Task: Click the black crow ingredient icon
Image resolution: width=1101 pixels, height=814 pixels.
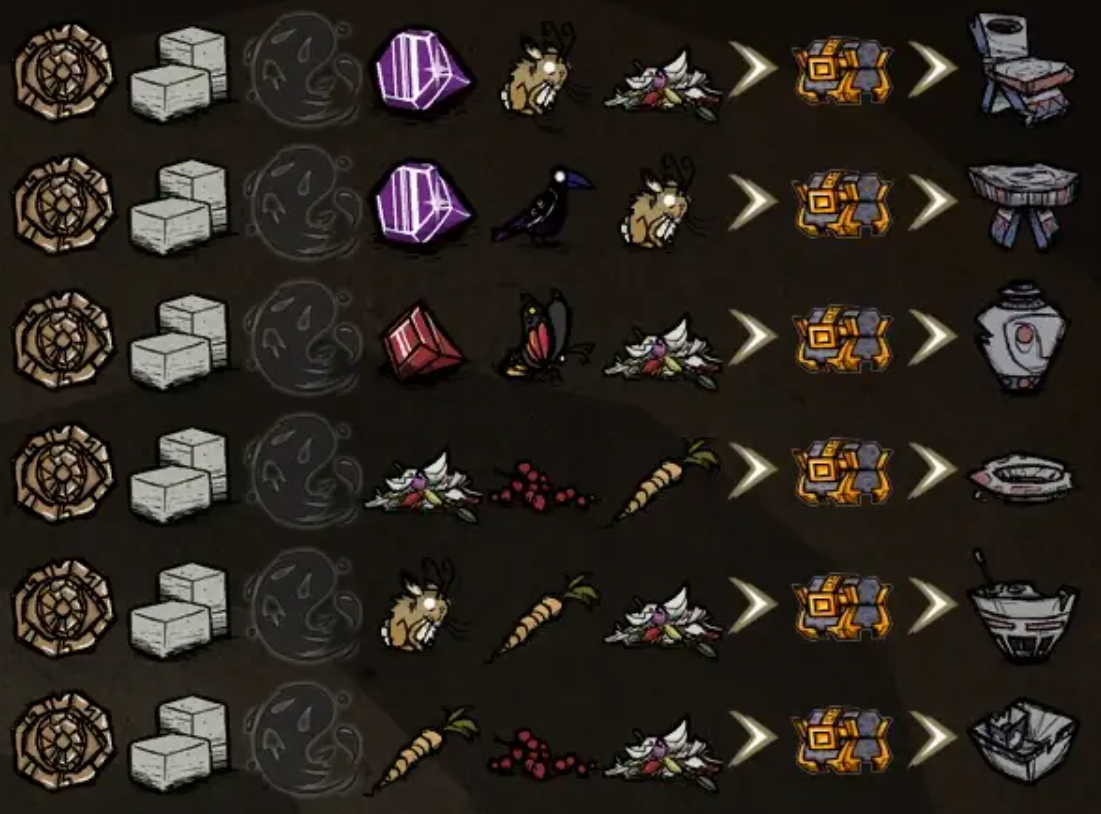Action: pyautogui.click(x=542, y=205)
